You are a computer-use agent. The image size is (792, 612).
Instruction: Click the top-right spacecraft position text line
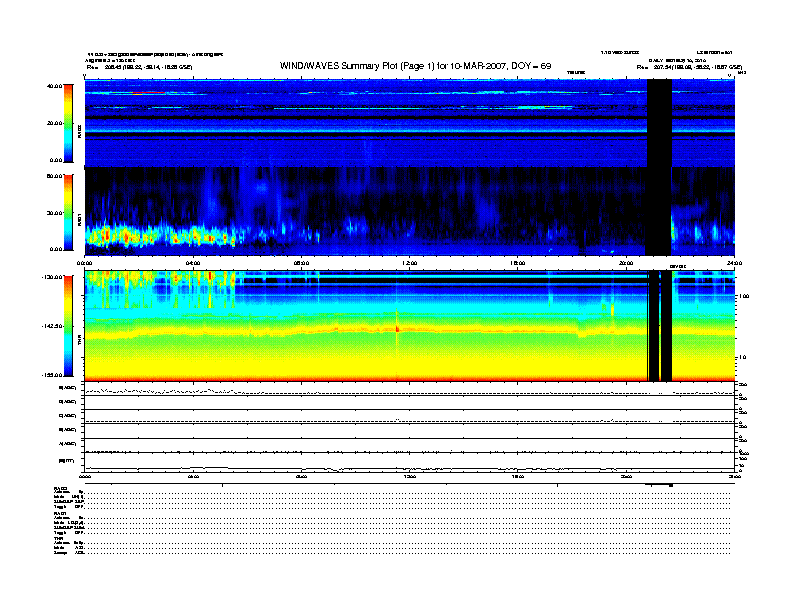(x=689, y=67)
